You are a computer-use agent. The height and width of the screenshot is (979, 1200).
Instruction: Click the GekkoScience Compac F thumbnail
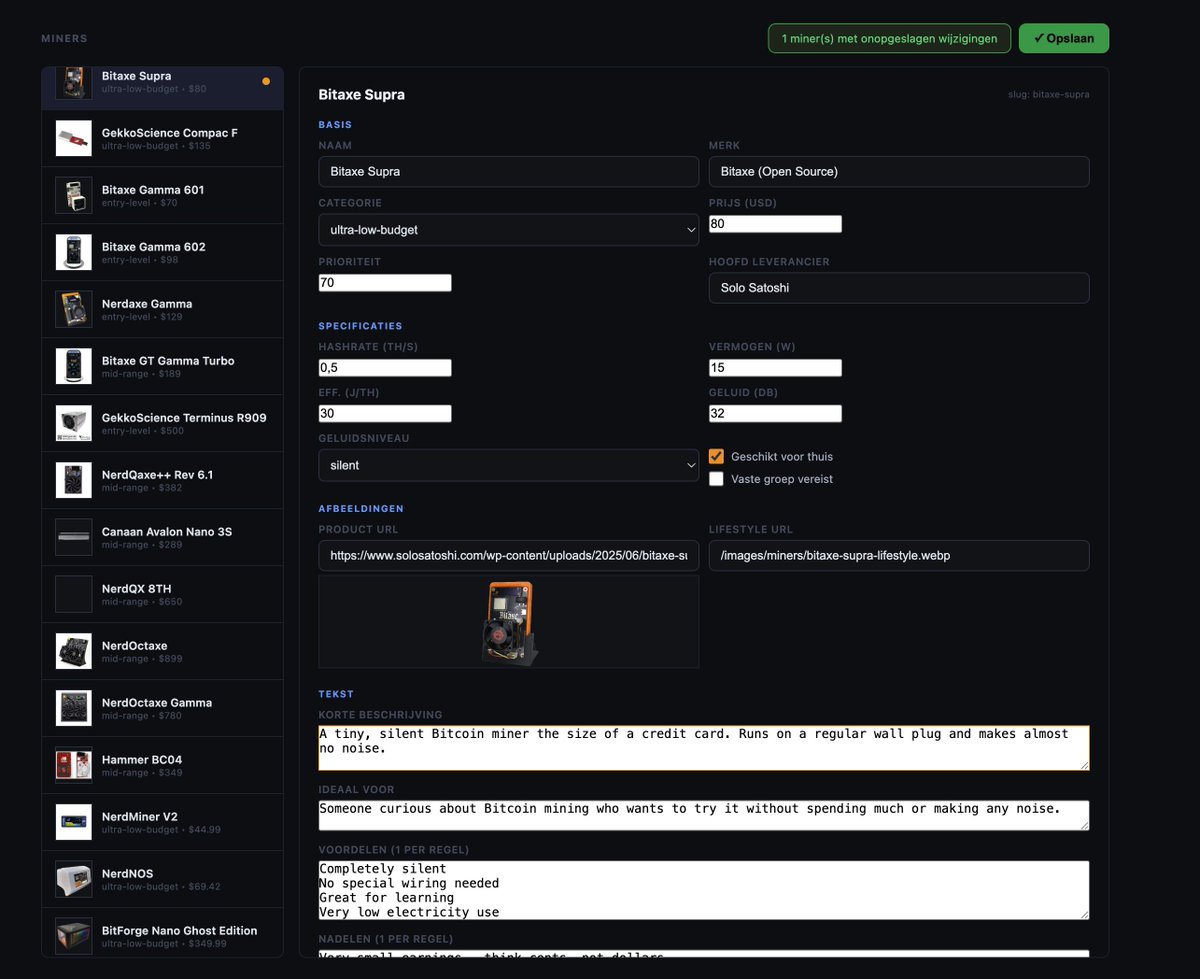tap(74, 138)
